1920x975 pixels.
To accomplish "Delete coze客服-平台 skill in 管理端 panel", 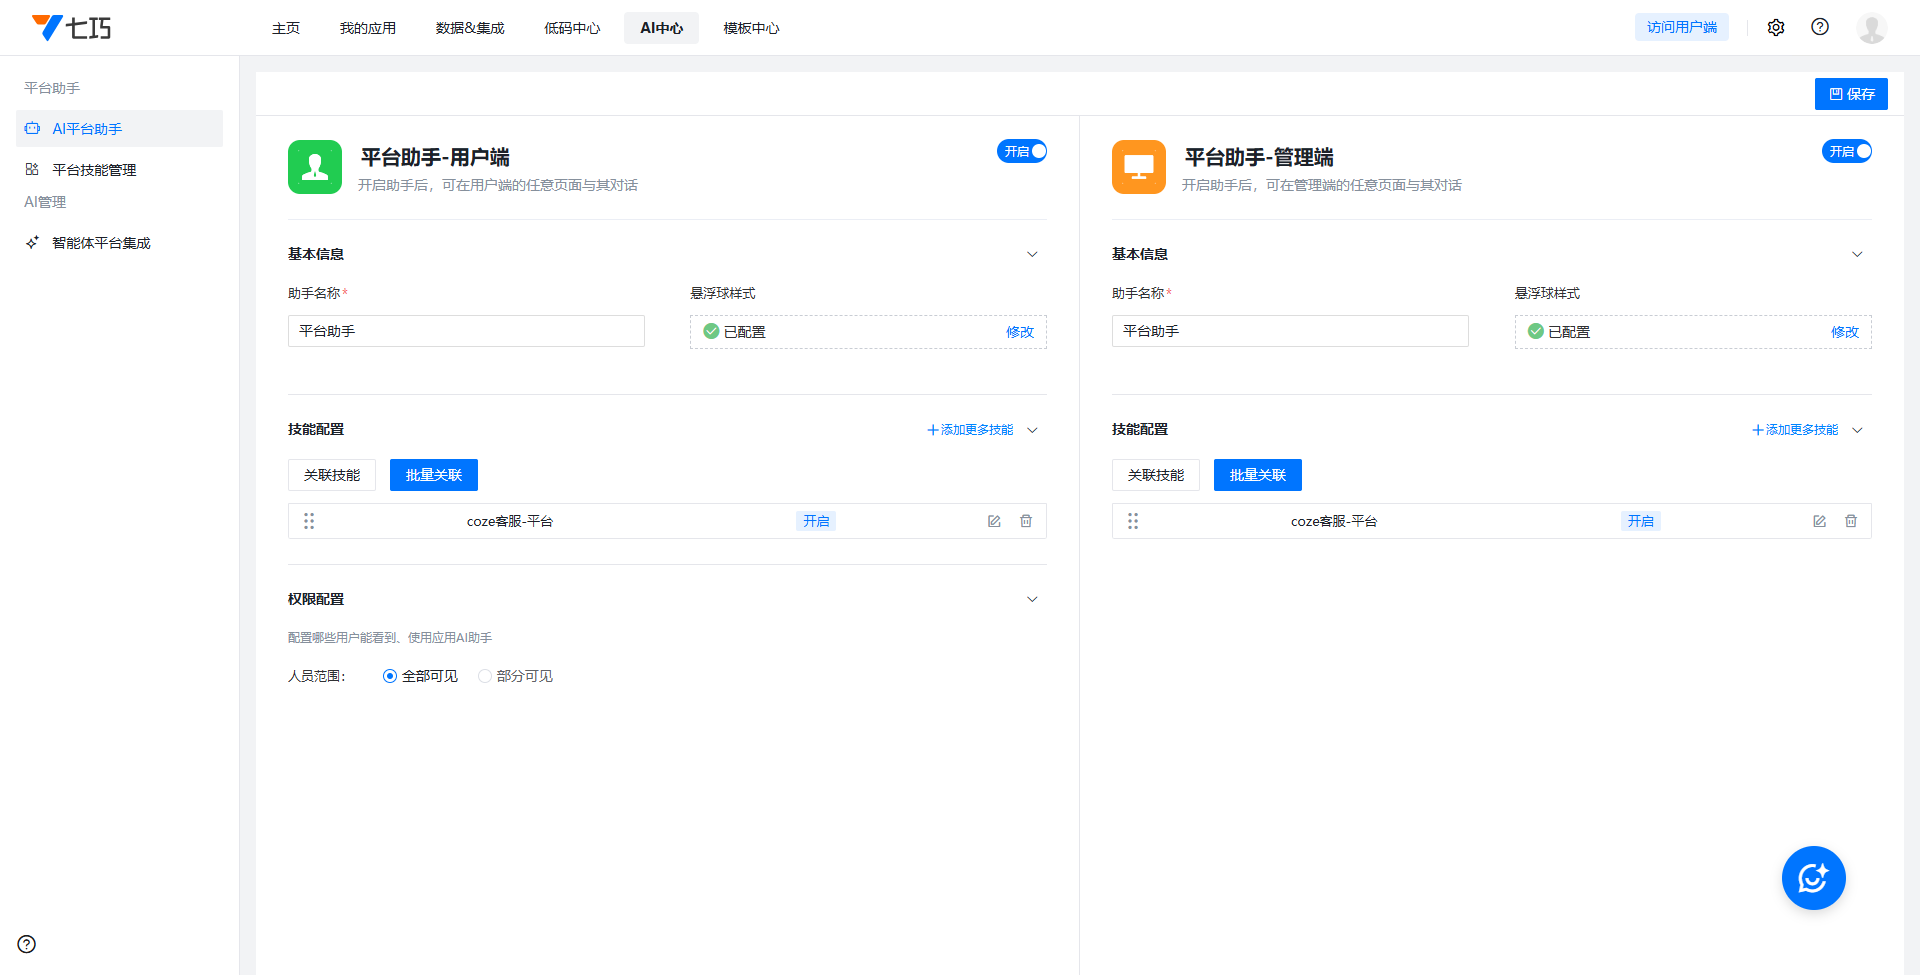I will (x=1851, y=521).
